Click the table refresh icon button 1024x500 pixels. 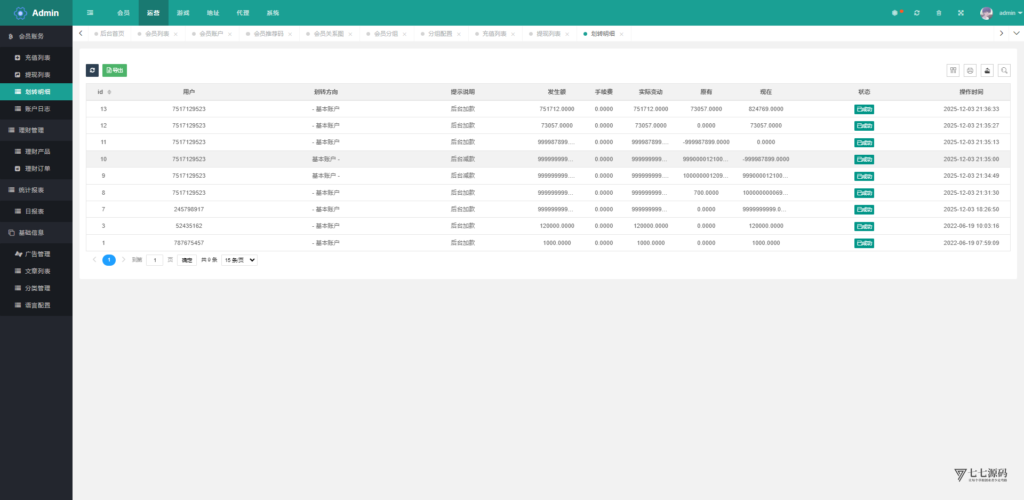tap(92, 71)
